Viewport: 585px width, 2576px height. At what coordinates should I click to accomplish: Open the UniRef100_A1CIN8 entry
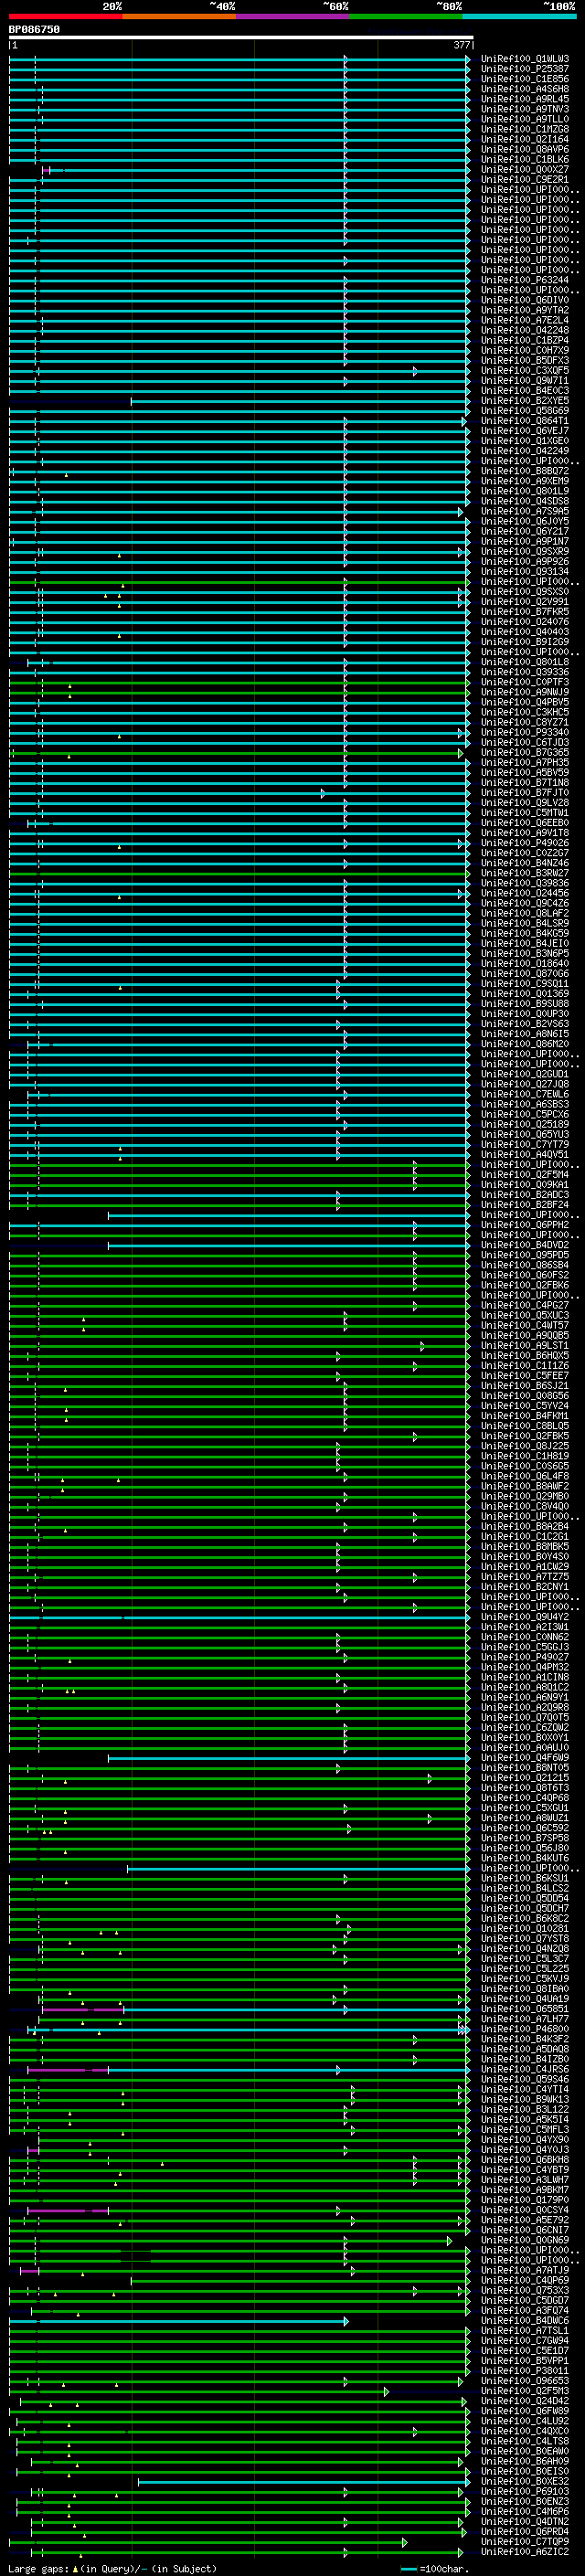[524, 1677]
